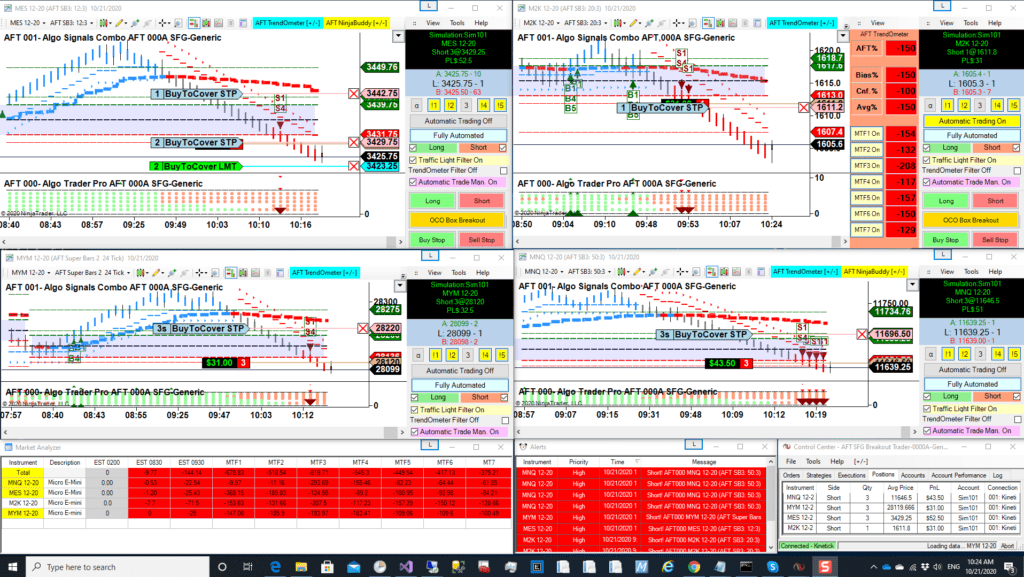The height and width of the screenshot is (577, 1024).
Task: Open MYM 12-20 instrument dropdown
Action: click(x=31, y=273)
